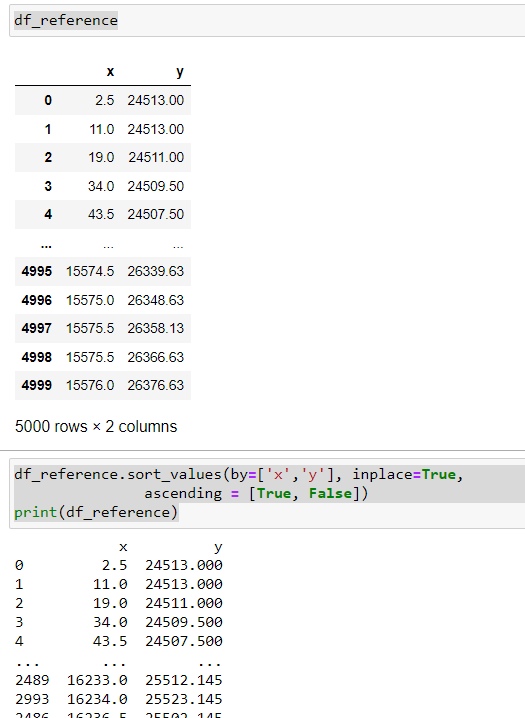The image size is (525, 718).
Task: Click the 'y' string in the by list
Action: point(313,474)
